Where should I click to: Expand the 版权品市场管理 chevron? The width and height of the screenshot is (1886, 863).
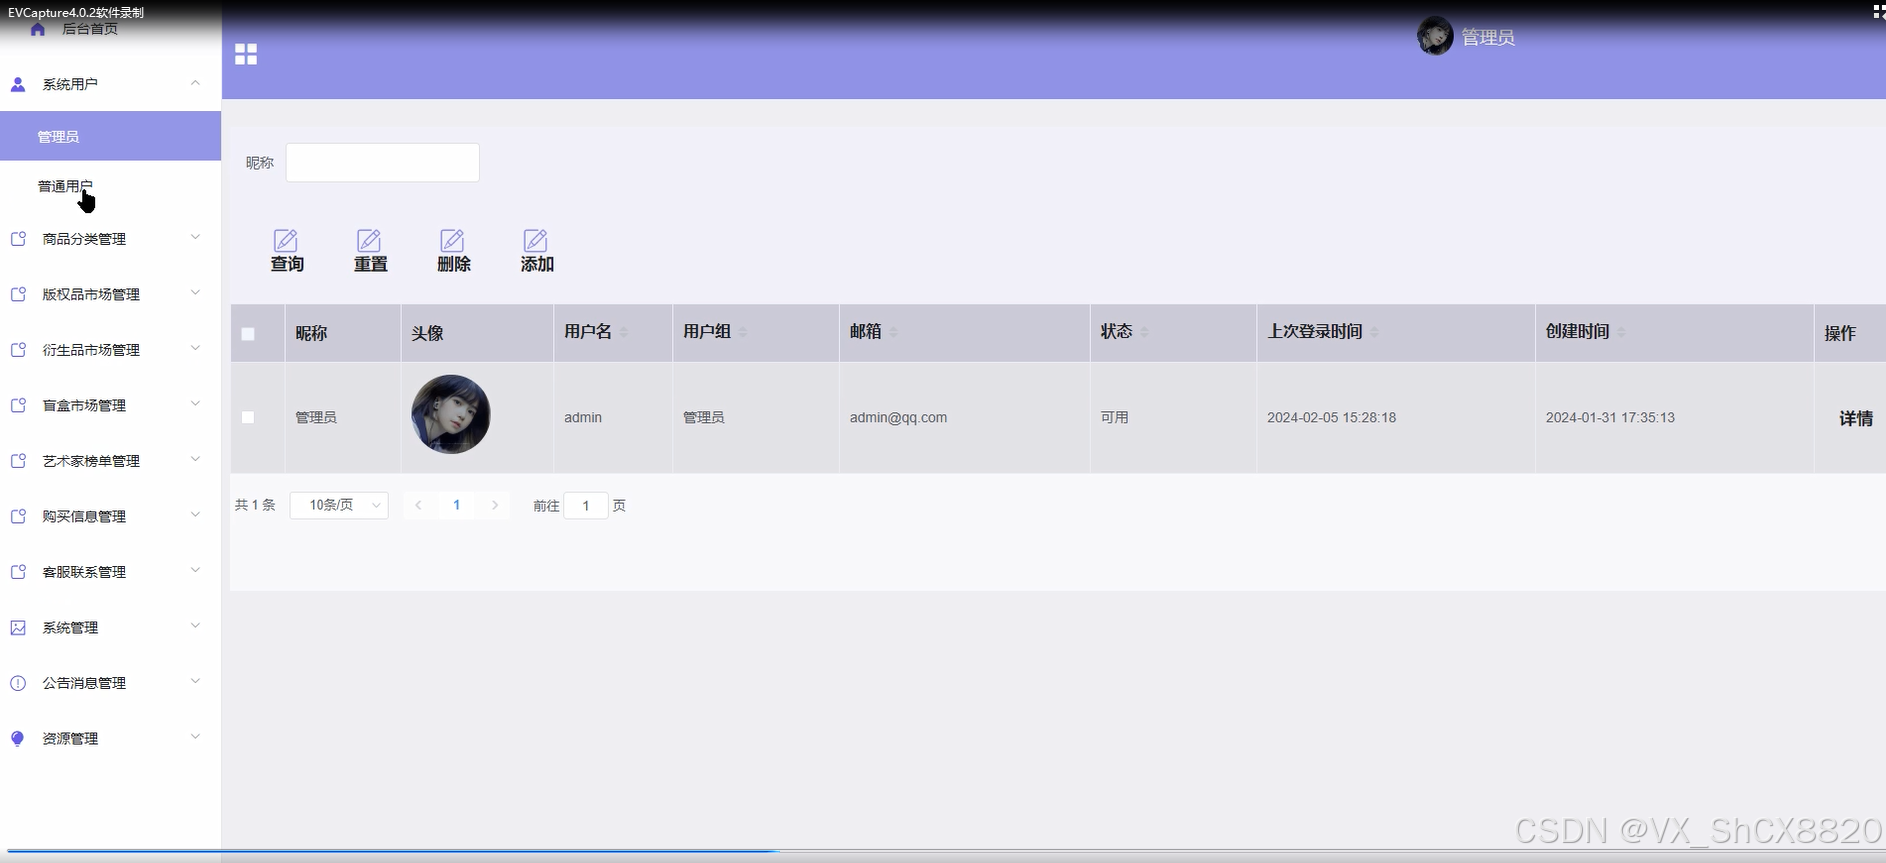(x=195, y=293)
